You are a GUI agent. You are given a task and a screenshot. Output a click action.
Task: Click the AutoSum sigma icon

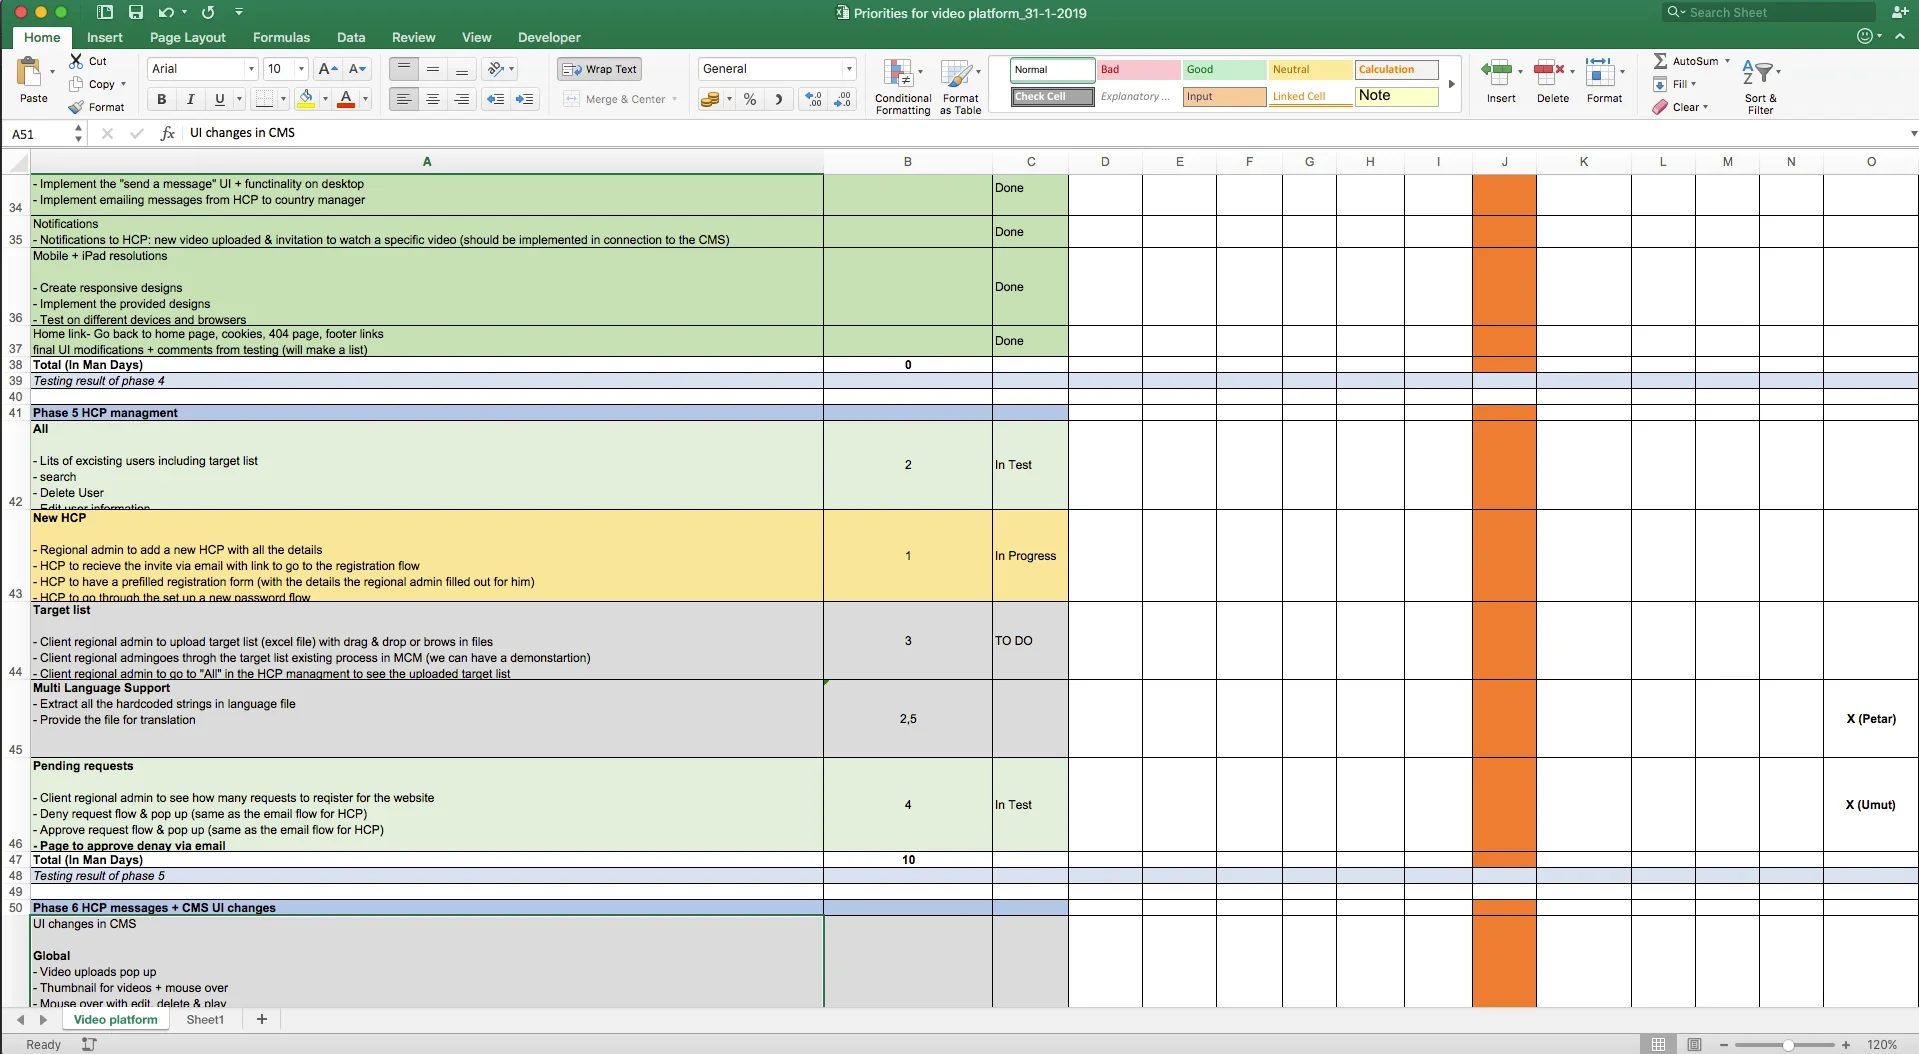tap(1660, 61)
